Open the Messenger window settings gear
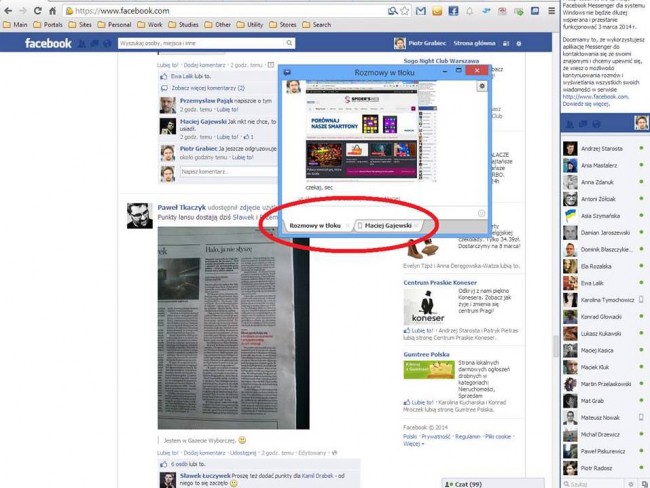 (x=482, y=86)
